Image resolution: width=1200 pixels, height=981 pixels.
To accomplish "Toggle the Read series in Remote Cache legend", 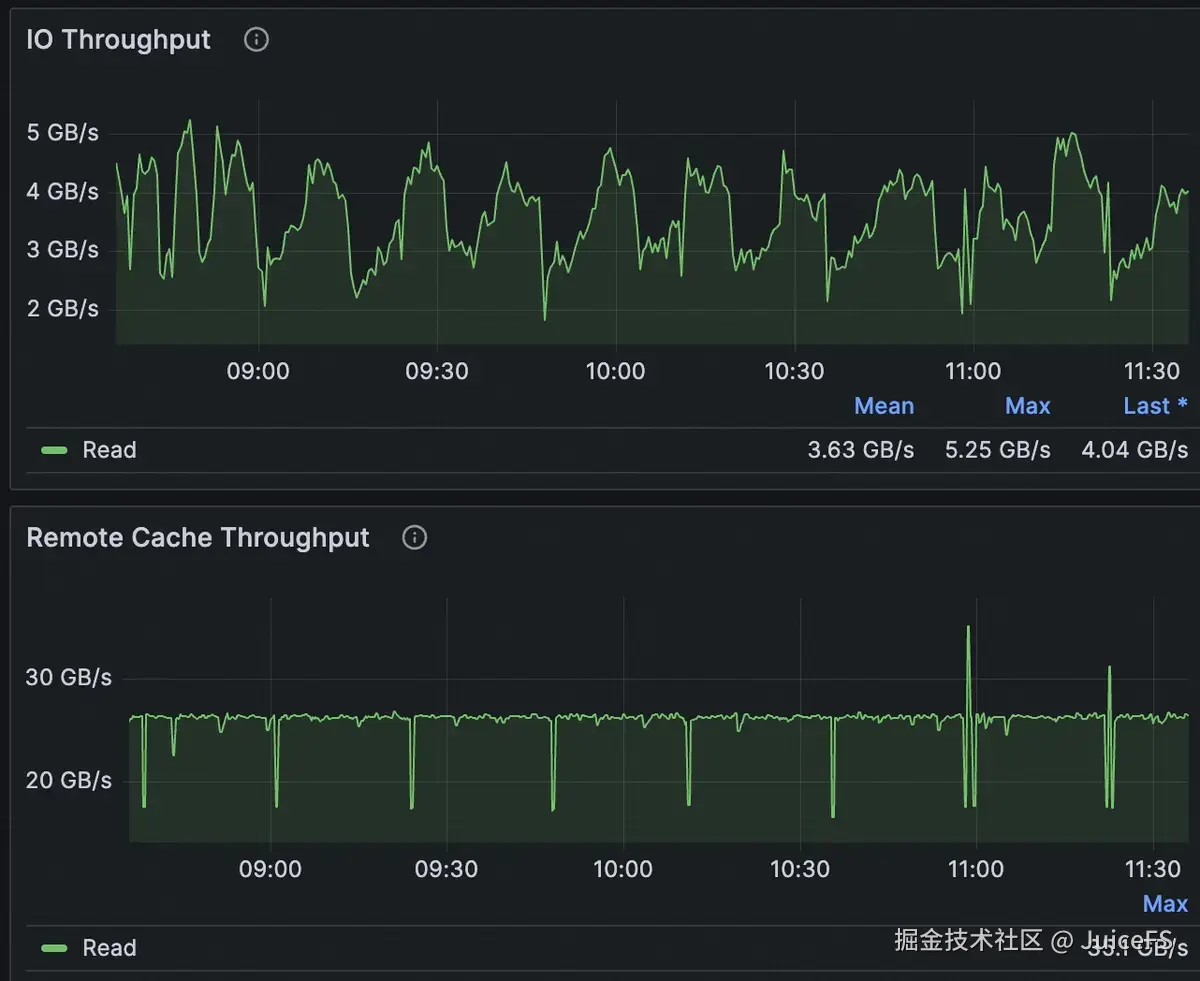I will pyautogui.click(x=109, y=948).
